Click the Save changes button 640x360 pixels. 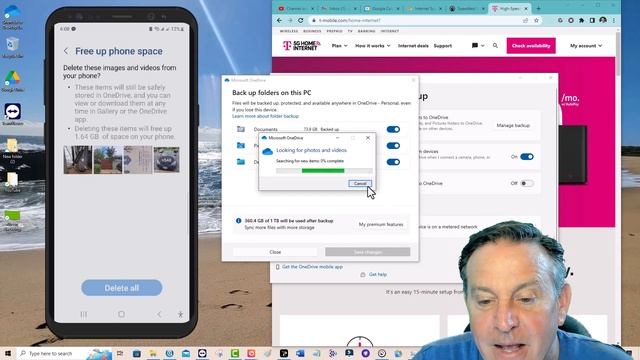[x=368, y=252]
